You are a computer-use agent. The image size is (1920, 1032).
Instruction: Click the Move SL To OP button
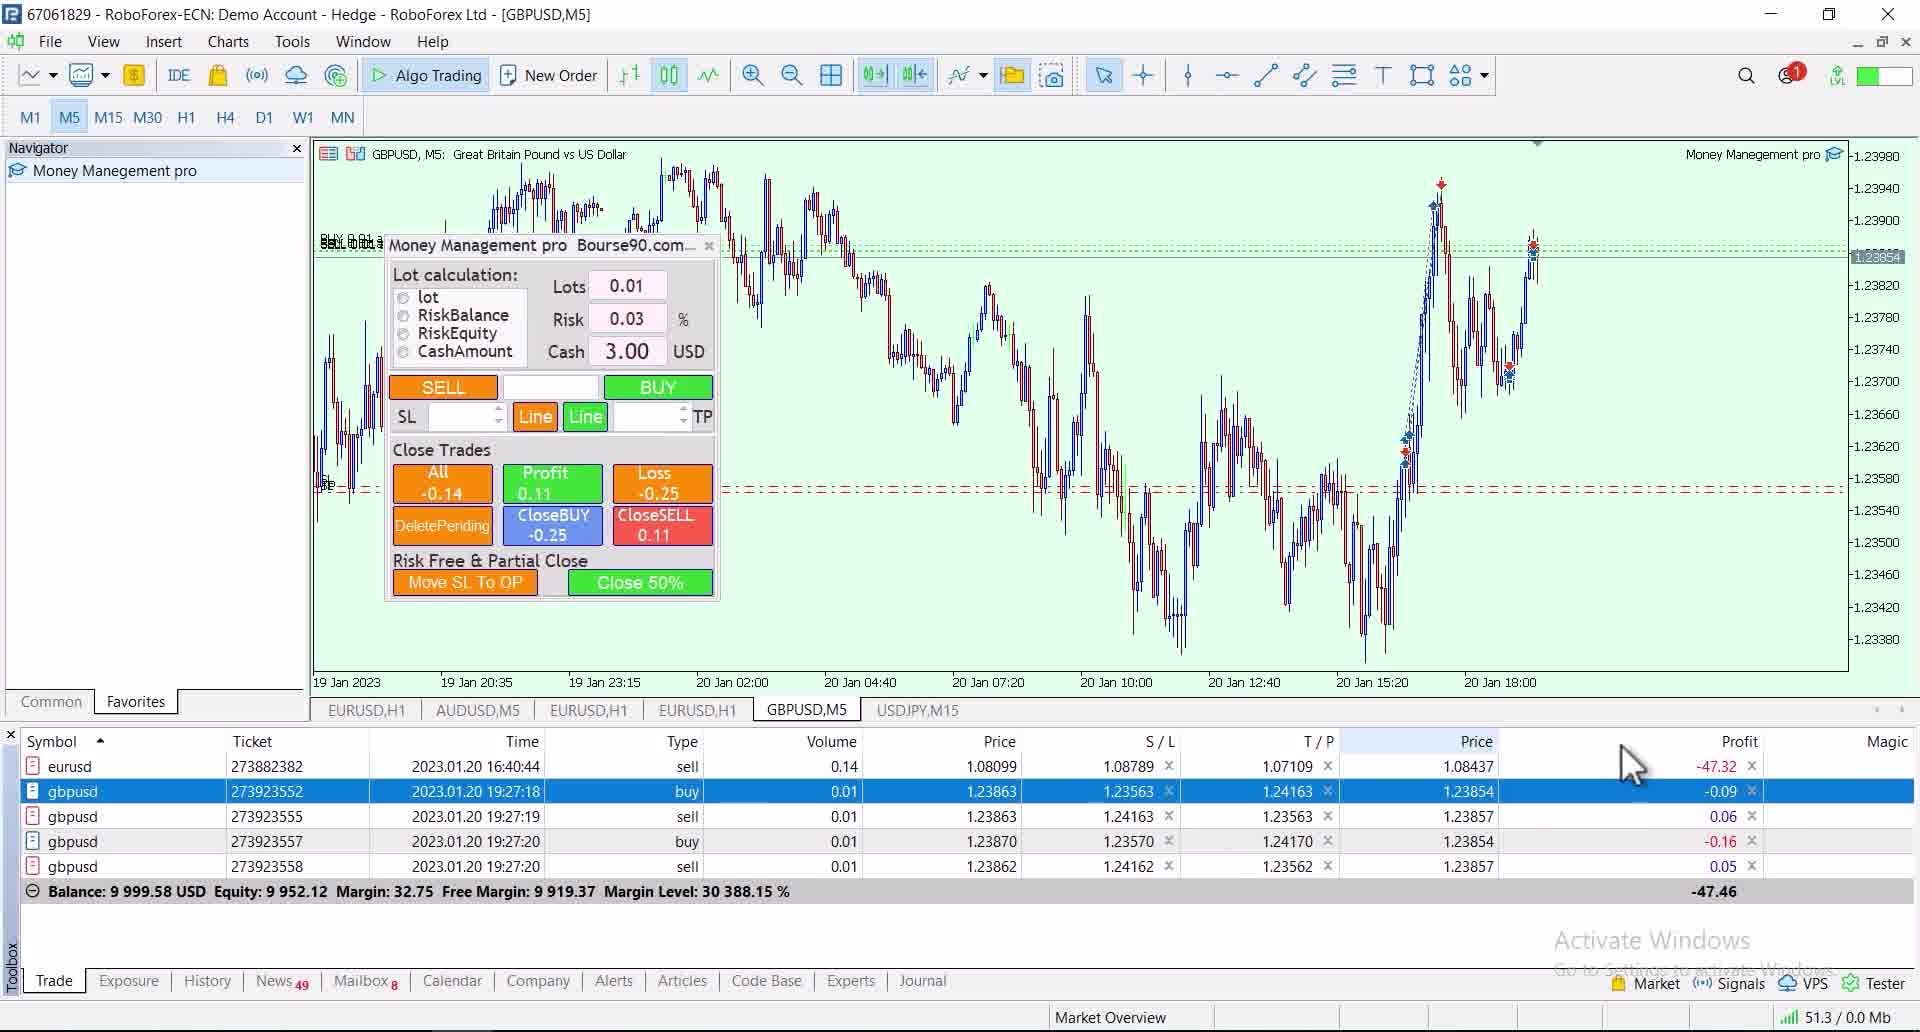click(465, 583)
